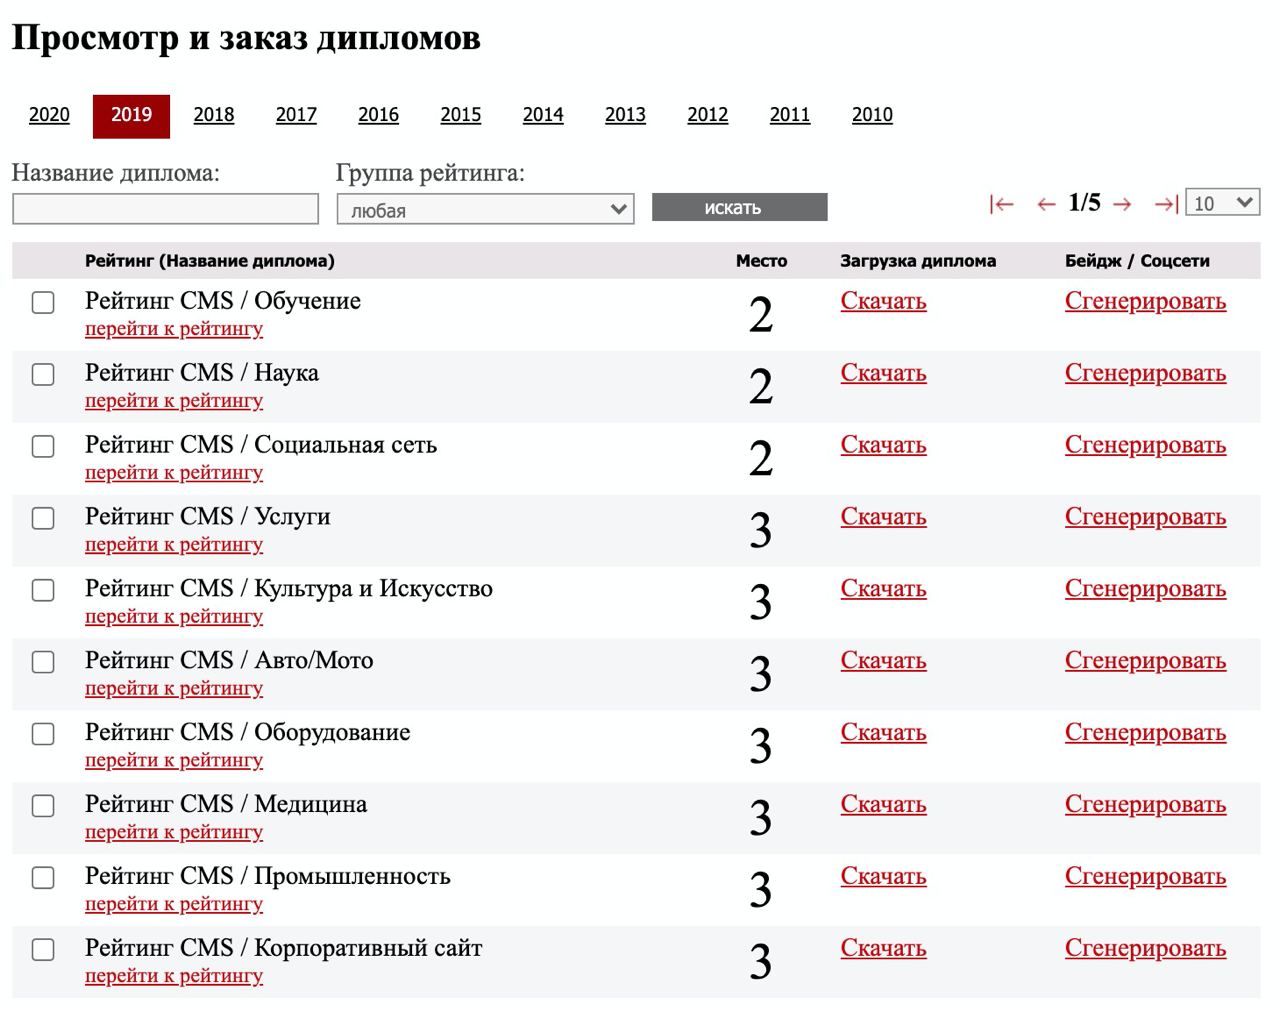Select Рейтинг CMS / Корпоративный сайт checkbox

[43, 950]
